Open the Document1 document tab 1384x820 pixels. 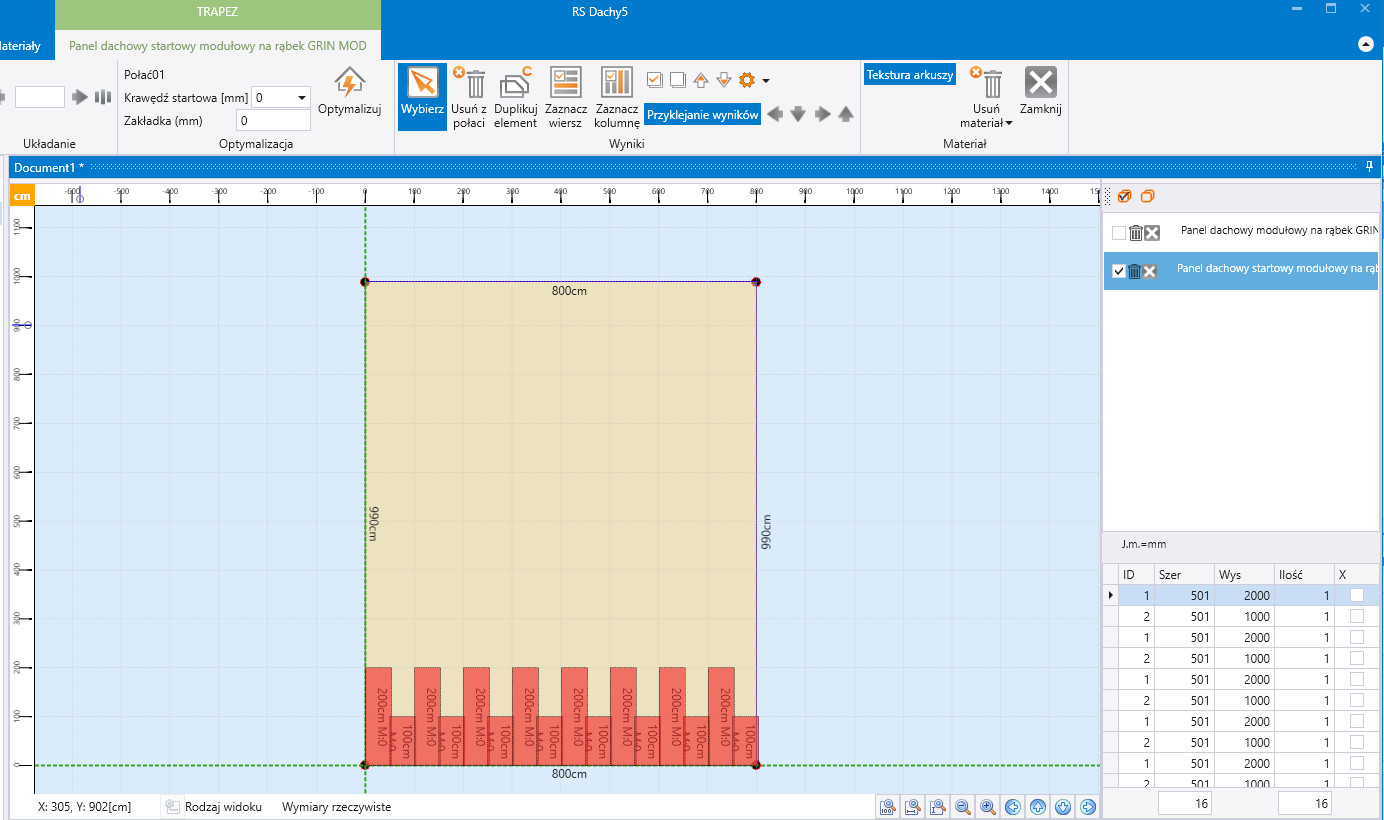[x=50, y=167]
